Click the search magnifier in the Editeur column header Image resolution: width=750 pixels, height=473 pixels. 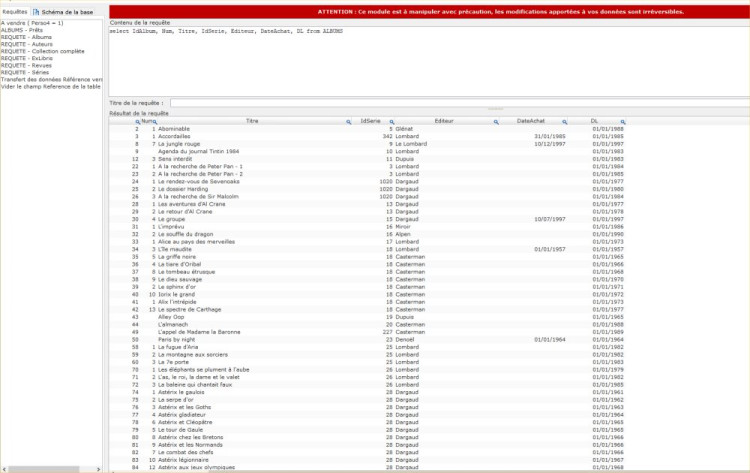coord(496,122)
